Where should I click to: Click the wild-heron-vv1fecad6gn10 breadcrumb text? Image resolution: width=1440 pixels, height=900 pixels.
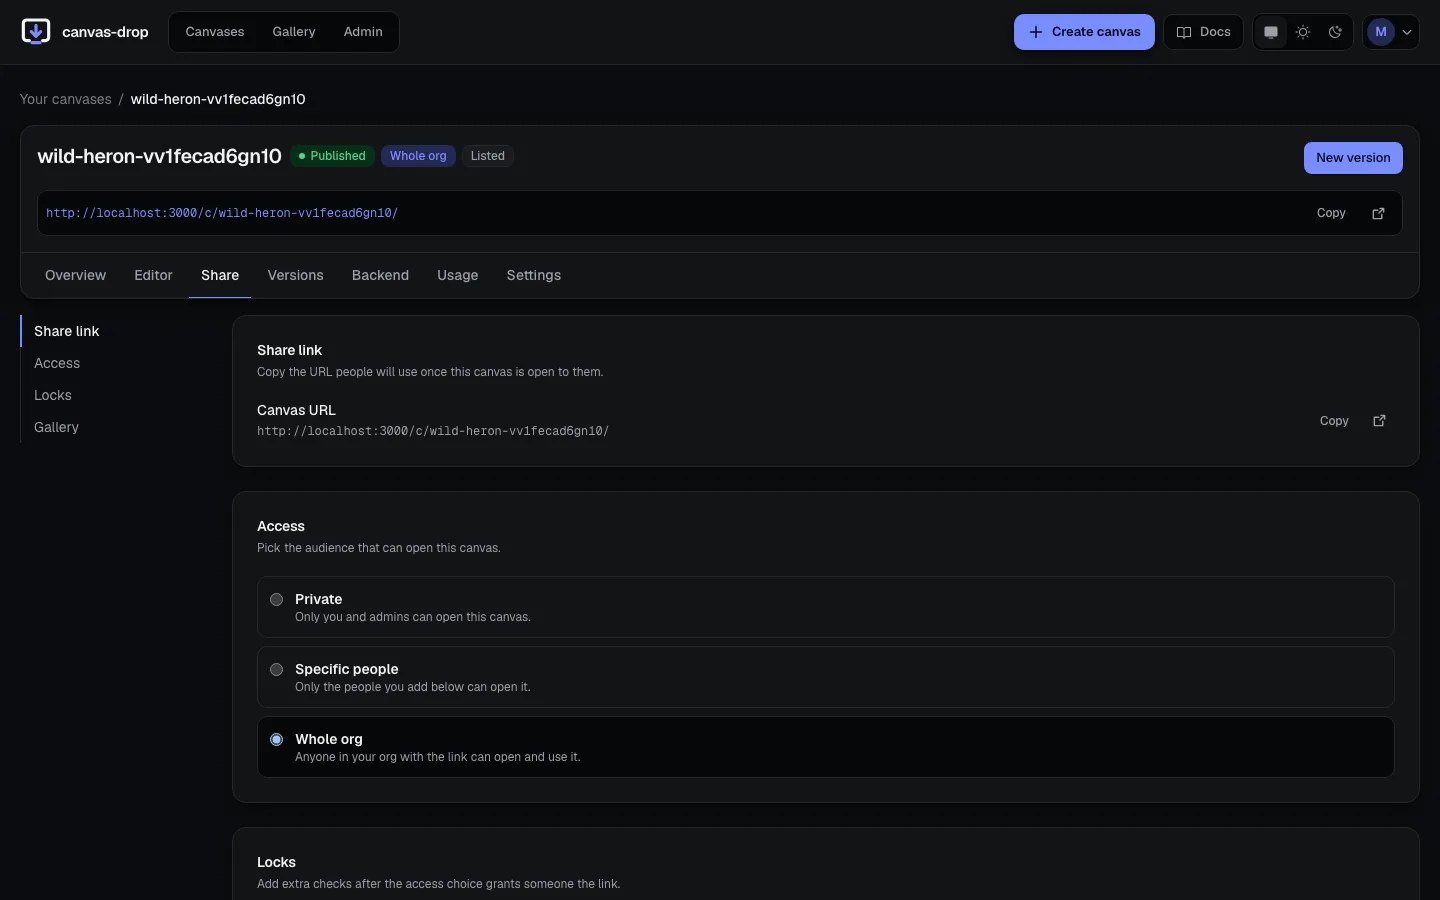coord(218,99)
